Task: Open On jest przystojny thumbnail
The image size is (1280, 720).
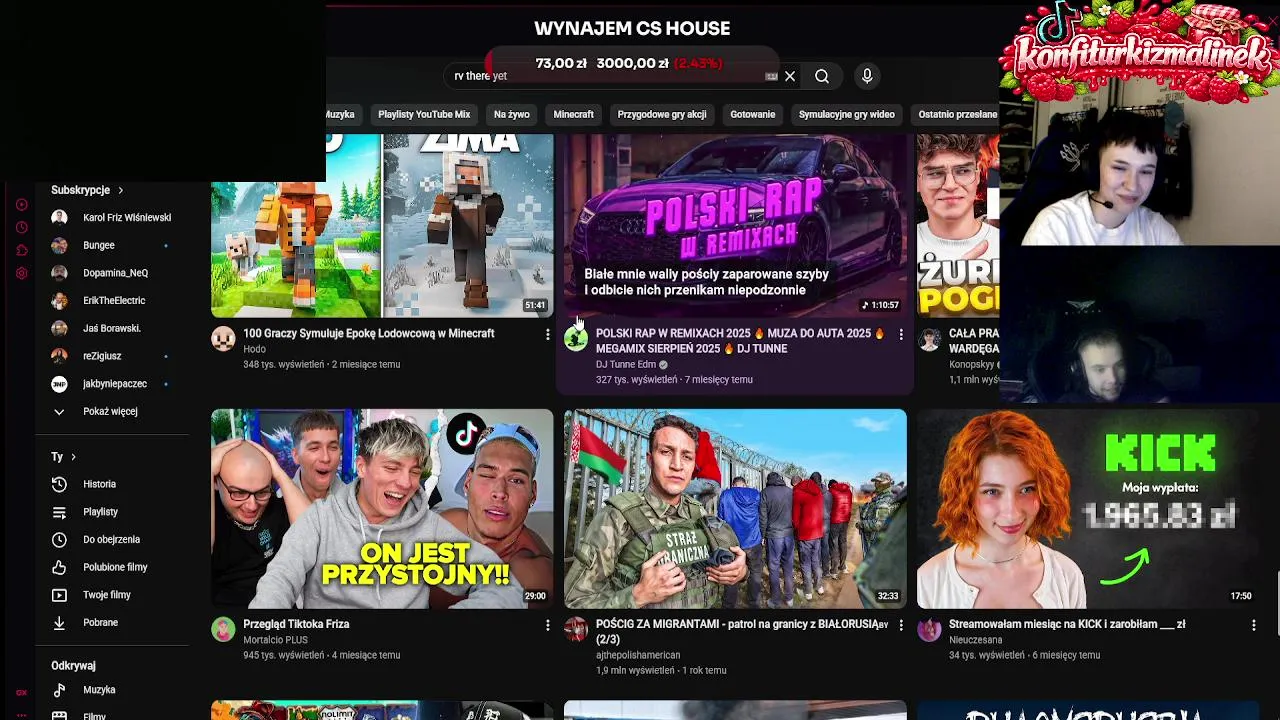Action: coord(382,509)
